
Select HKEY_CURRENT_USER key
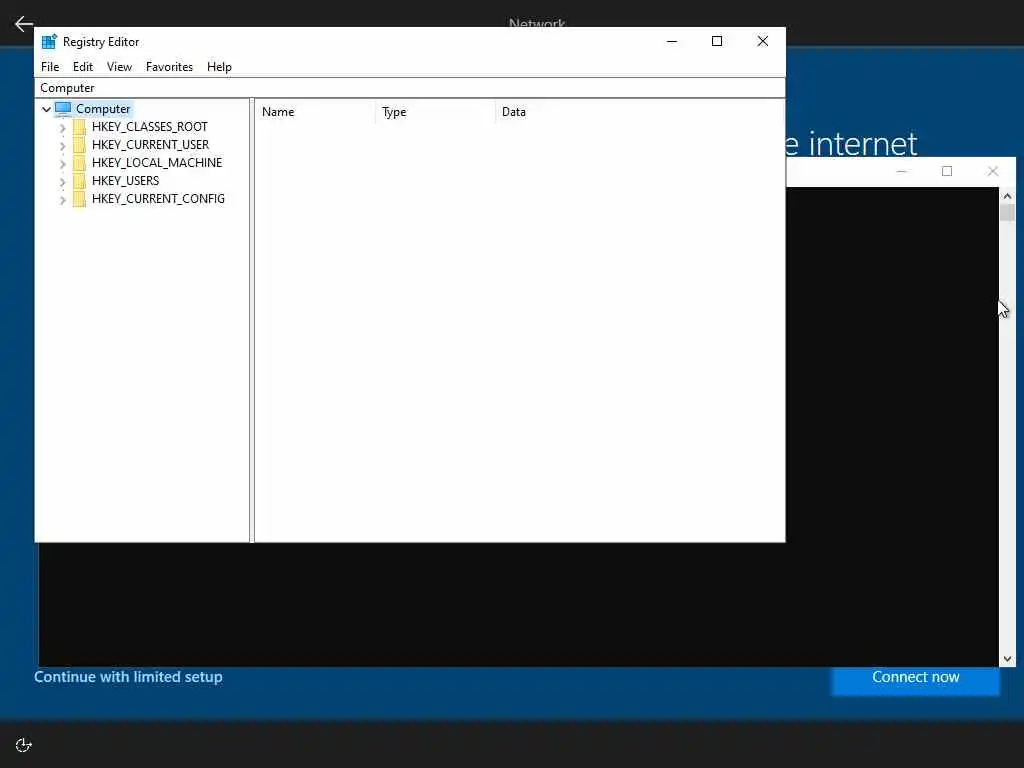(x=150, y=144)
